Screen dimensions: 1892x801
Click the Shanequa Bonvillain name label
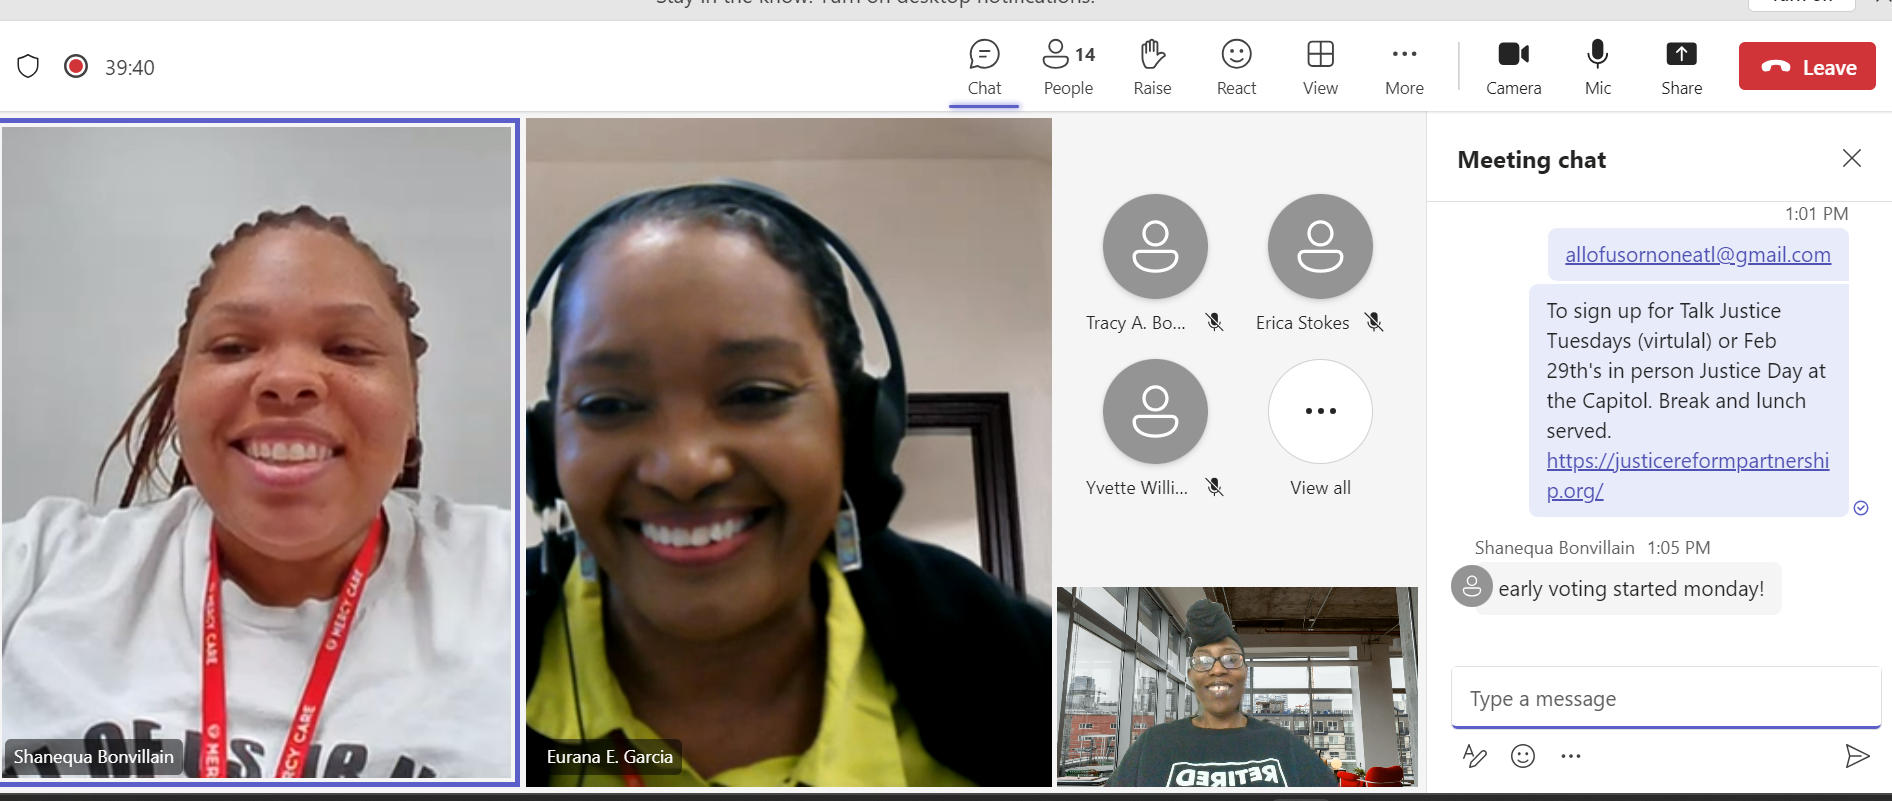[x=93, y=757]
